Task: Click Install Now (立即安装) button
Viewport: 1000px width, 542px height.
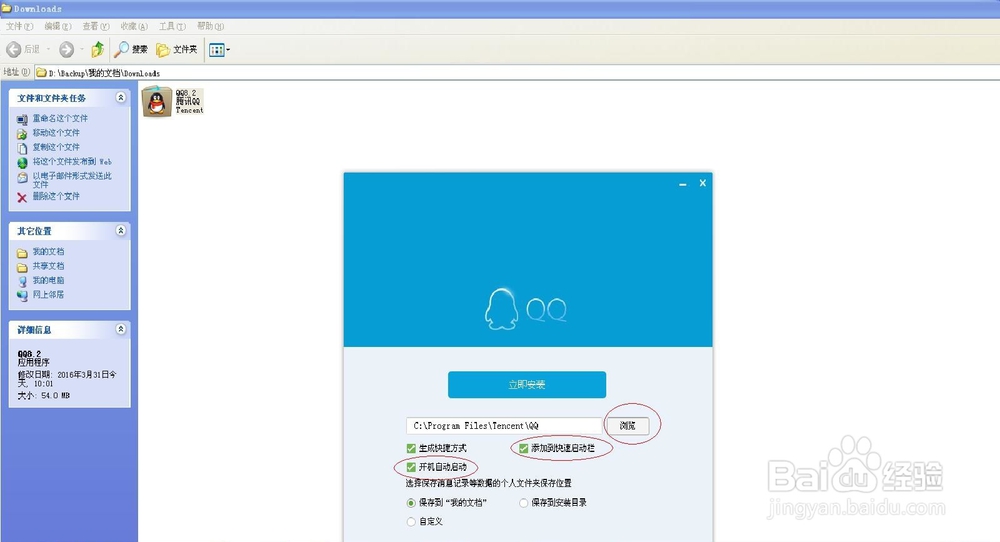Action: [x=527, y=385]
